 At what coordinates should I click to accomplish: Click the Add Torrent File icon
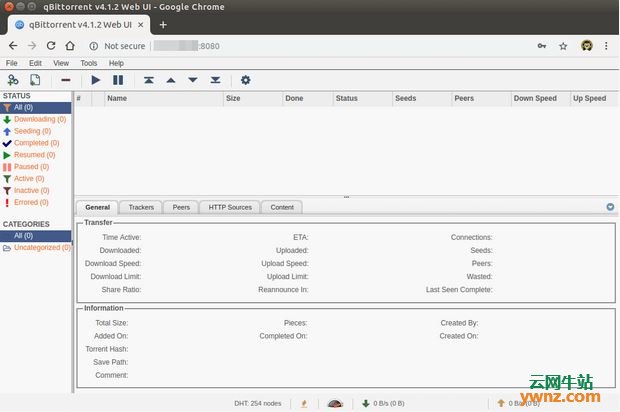coord(35,80)
